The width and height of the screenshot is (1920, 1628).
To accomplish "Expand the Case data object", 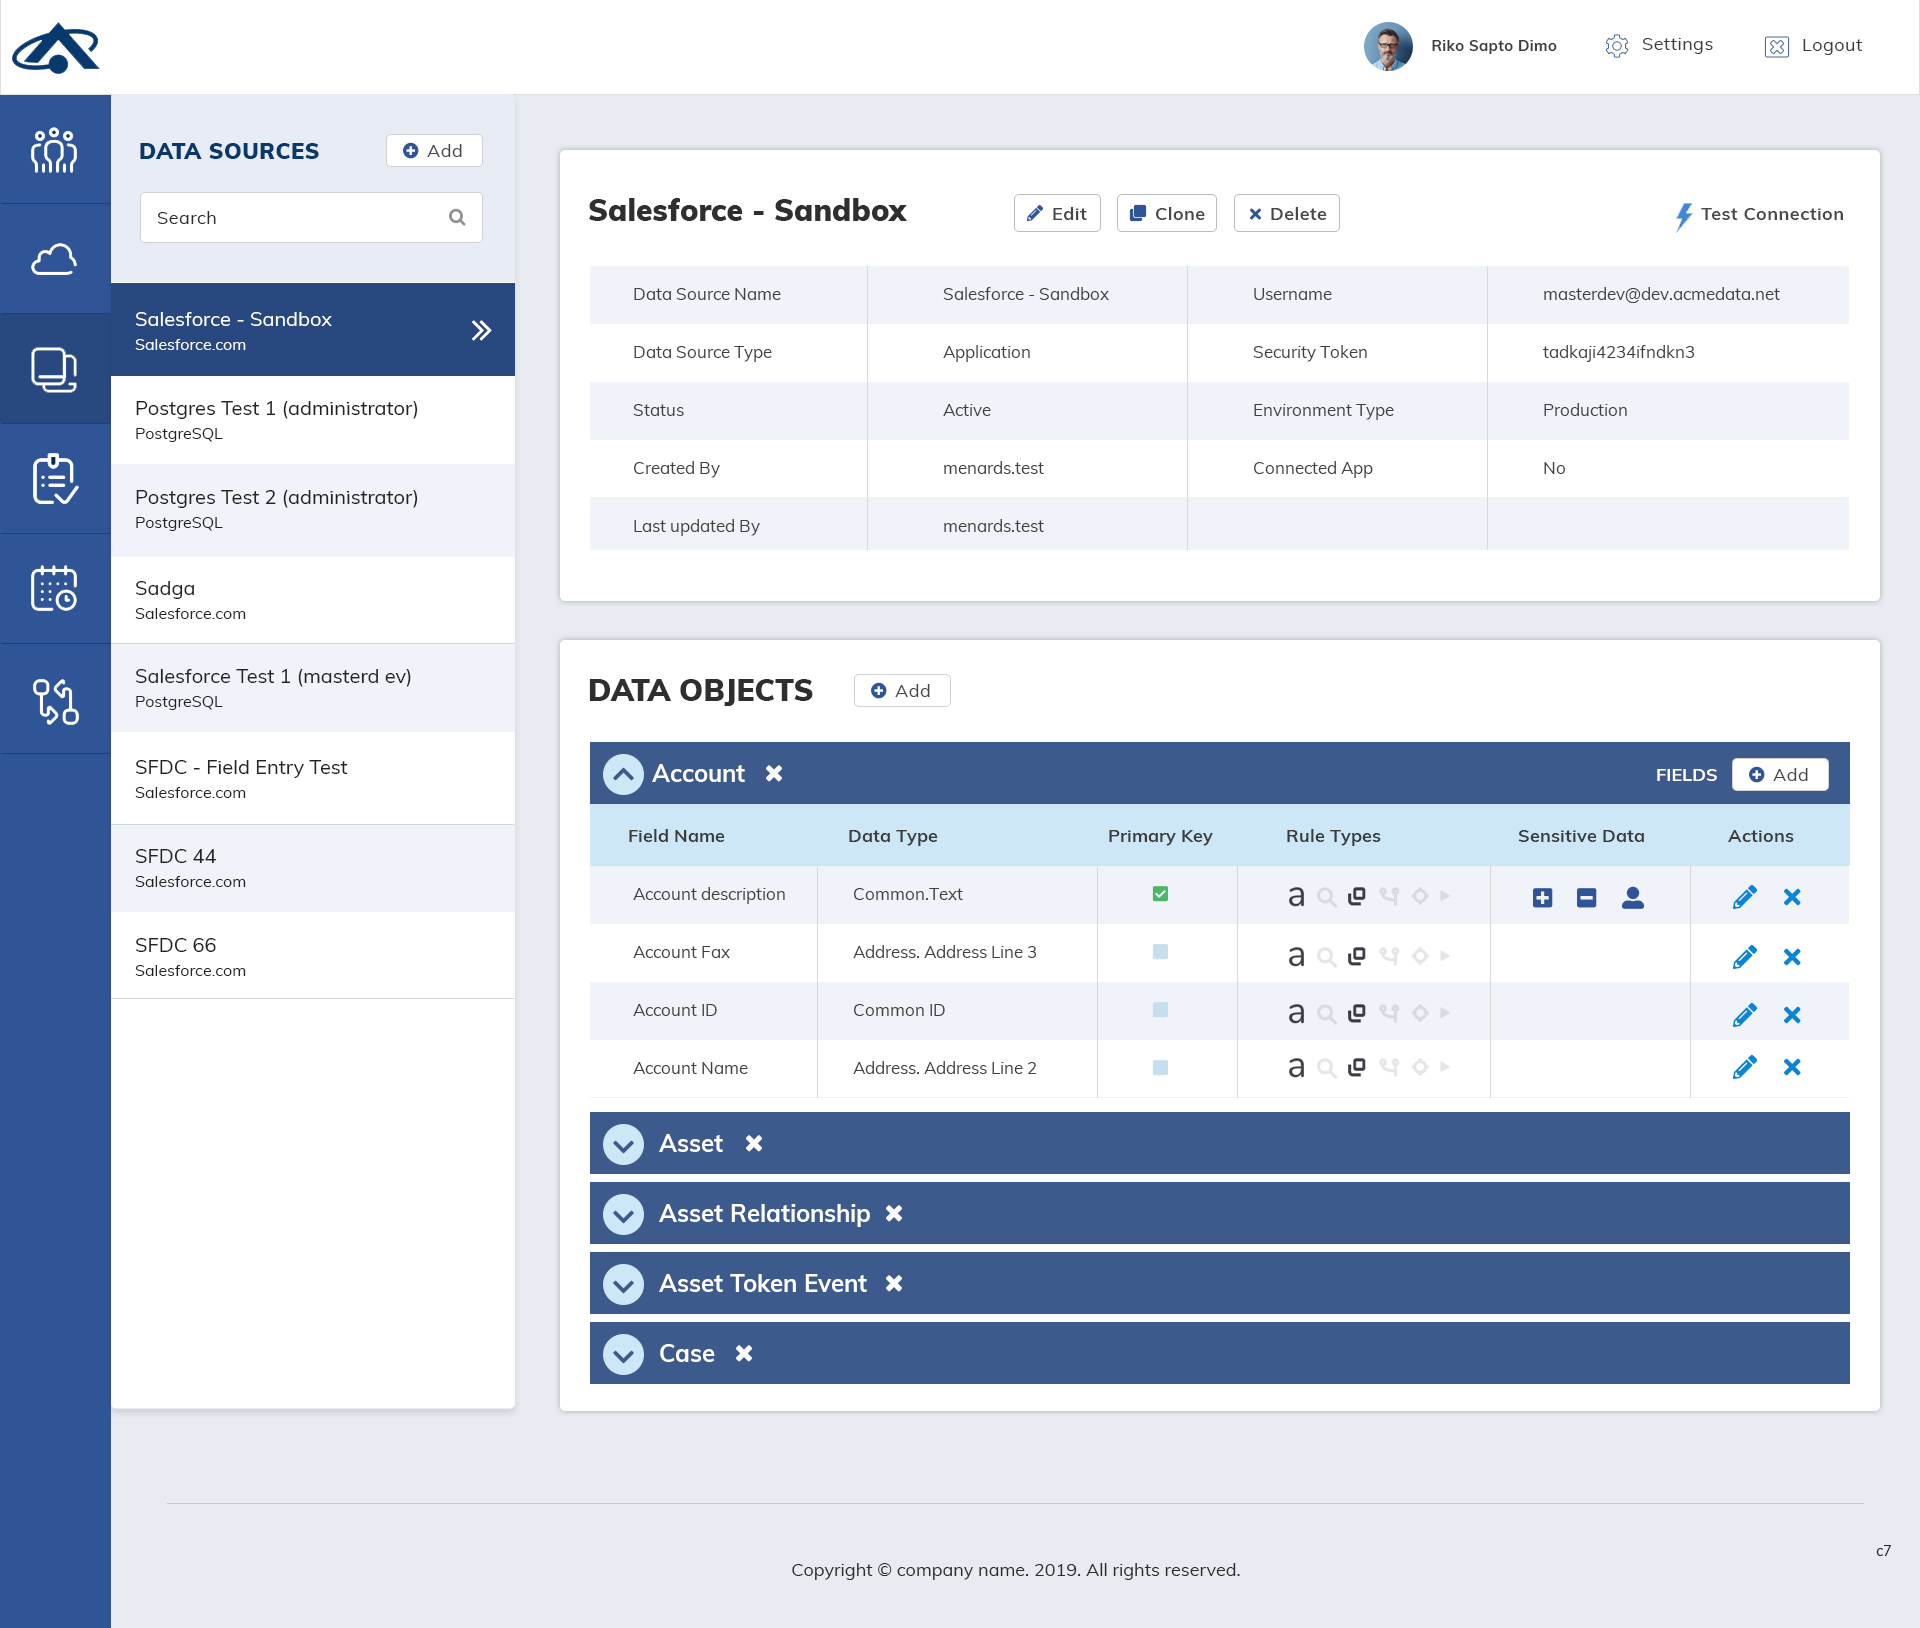I will 623,1354.
